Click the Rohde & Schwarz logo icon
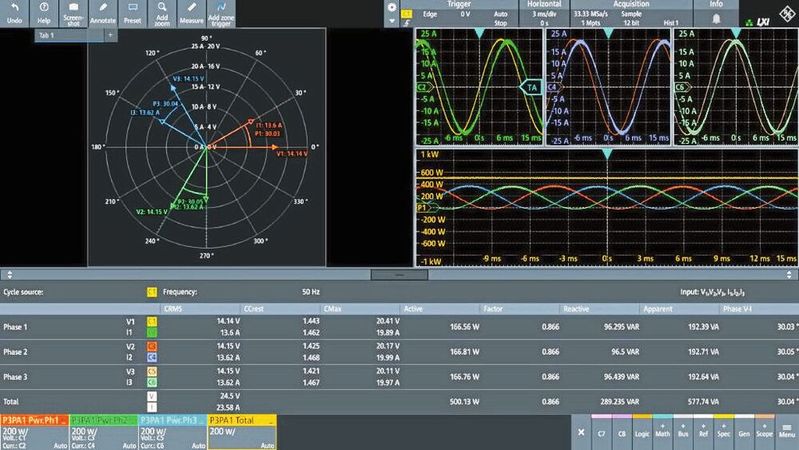The image size is (799, 450). 787,14
